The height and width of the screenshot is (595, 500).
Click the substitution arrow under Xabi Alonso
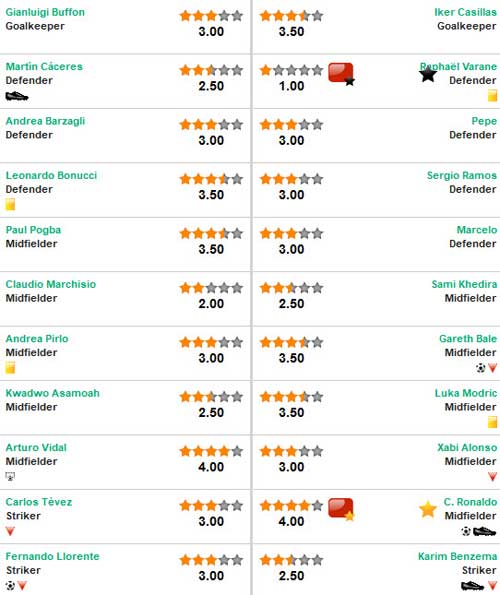click(x=492, y=477)
